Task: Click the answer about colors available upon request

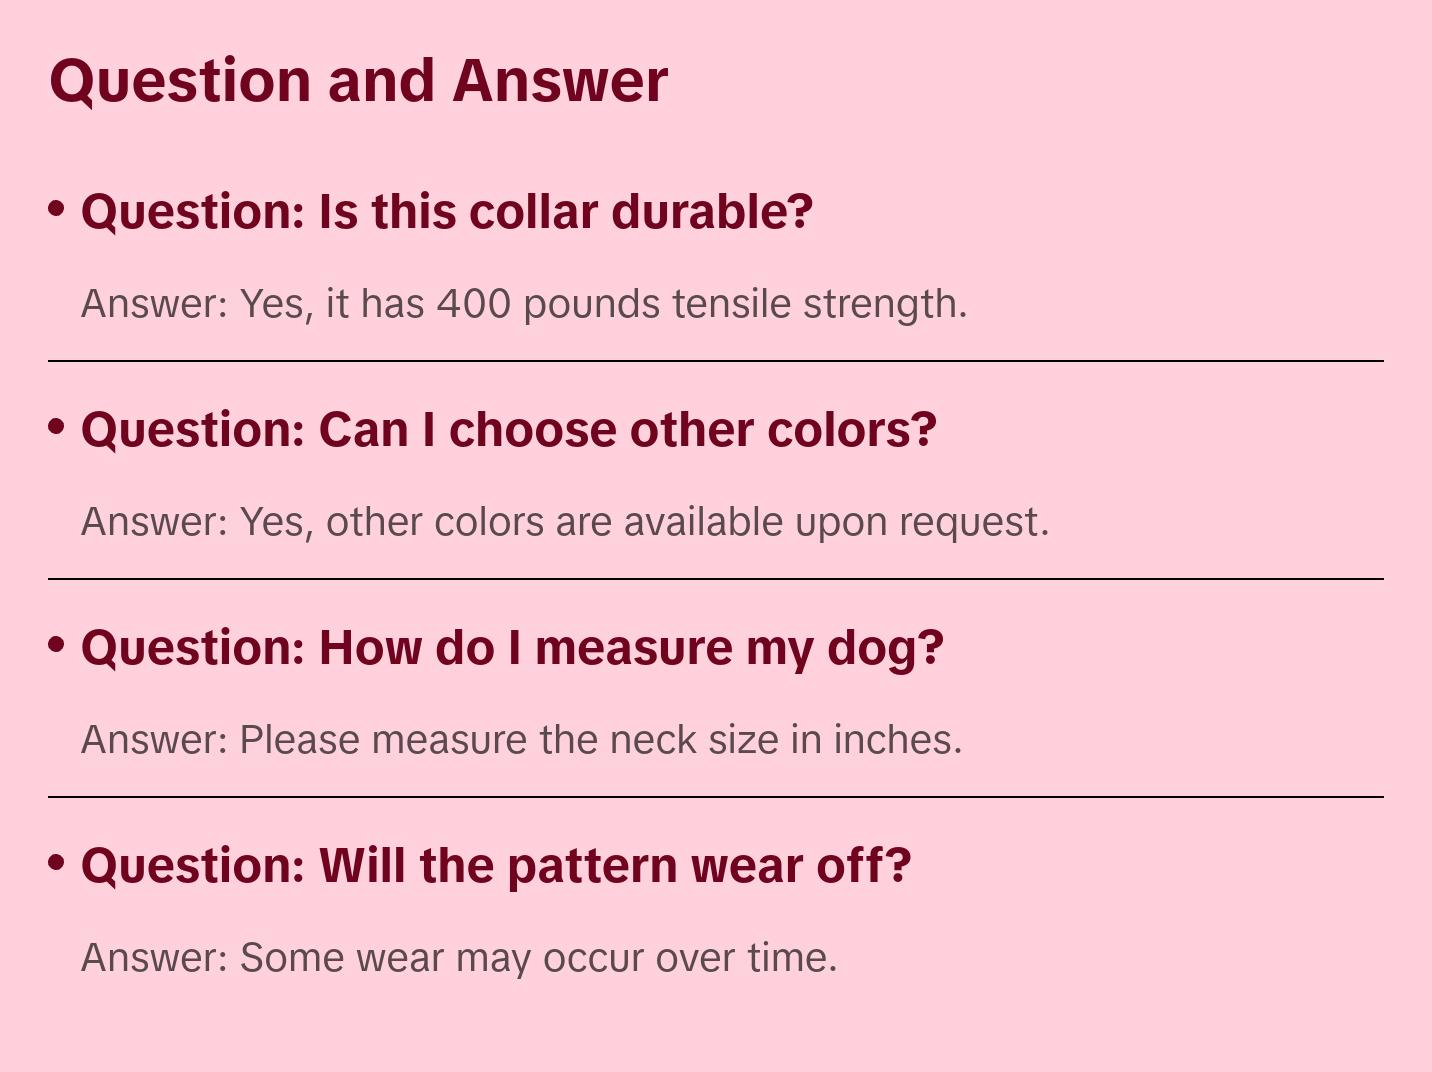Action: 565,522
